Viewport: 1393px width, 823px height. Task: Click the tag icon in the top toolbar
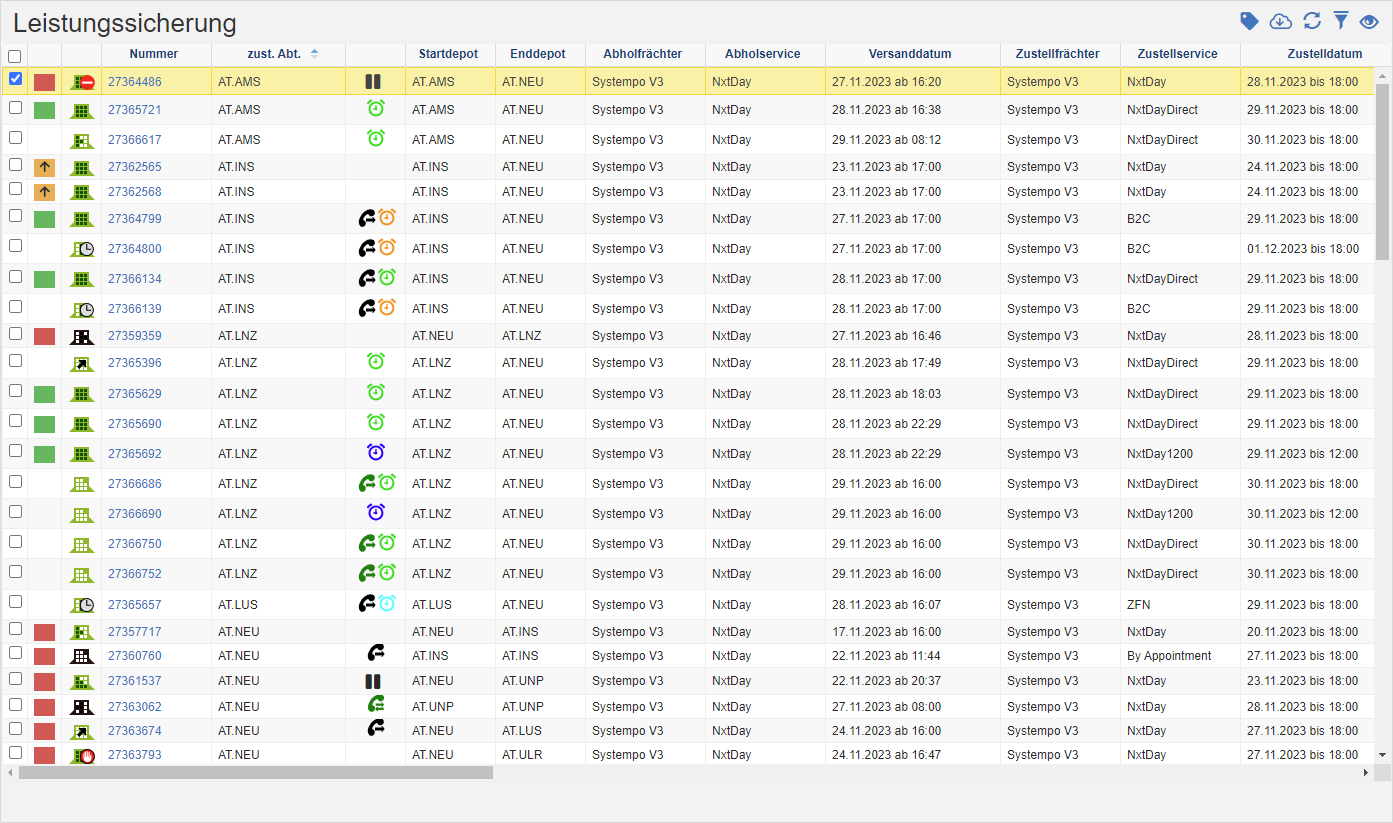pos(1249,21)
